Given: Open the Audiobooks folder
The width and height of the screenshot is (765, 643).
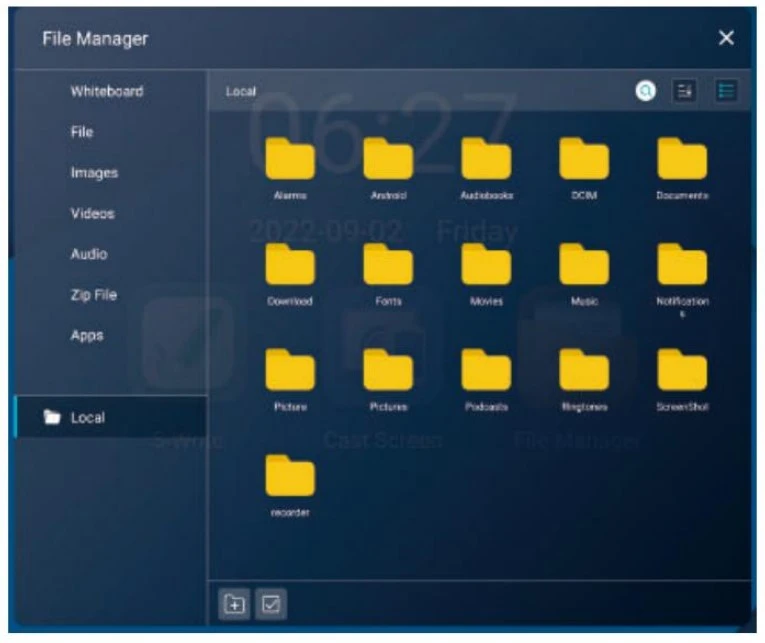Looking at the screenshot, I should (486, 160).
